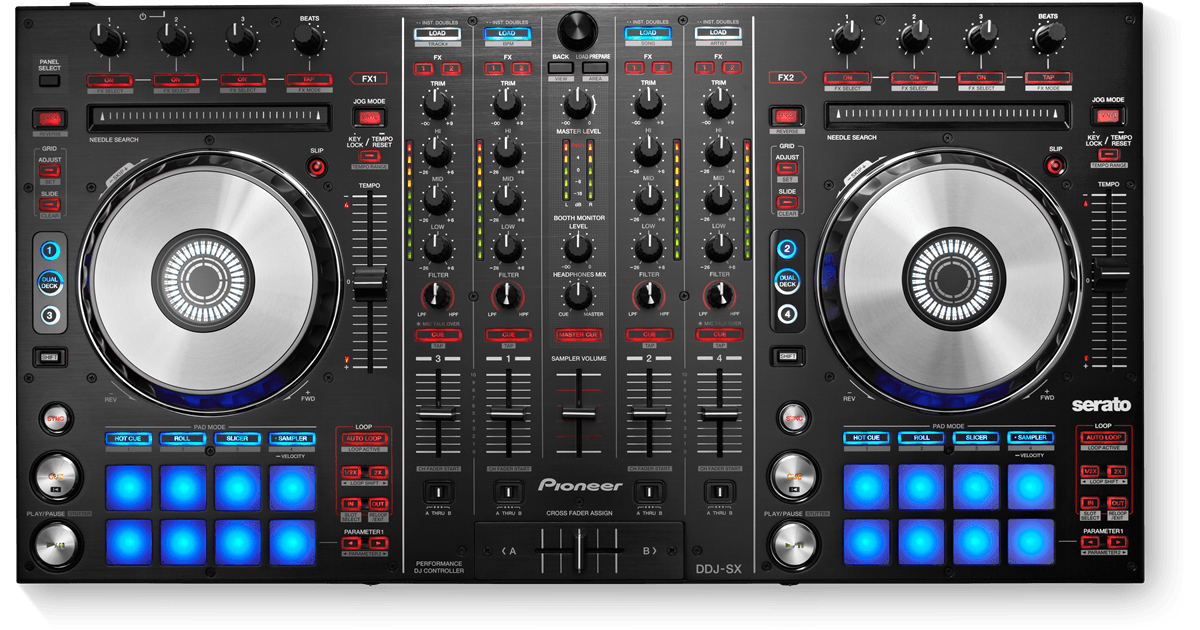Toggle SLIP mode on left deck
The image size is (1200, 630).
tap(317, 167)
